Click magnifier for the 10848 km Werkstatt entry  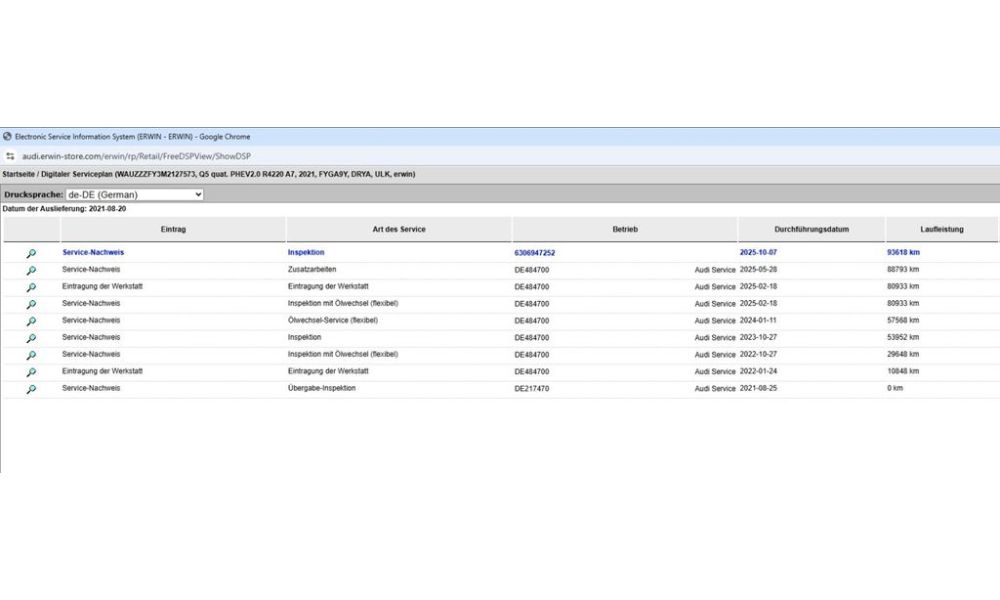pyautogui.click(x=31, y=373)
